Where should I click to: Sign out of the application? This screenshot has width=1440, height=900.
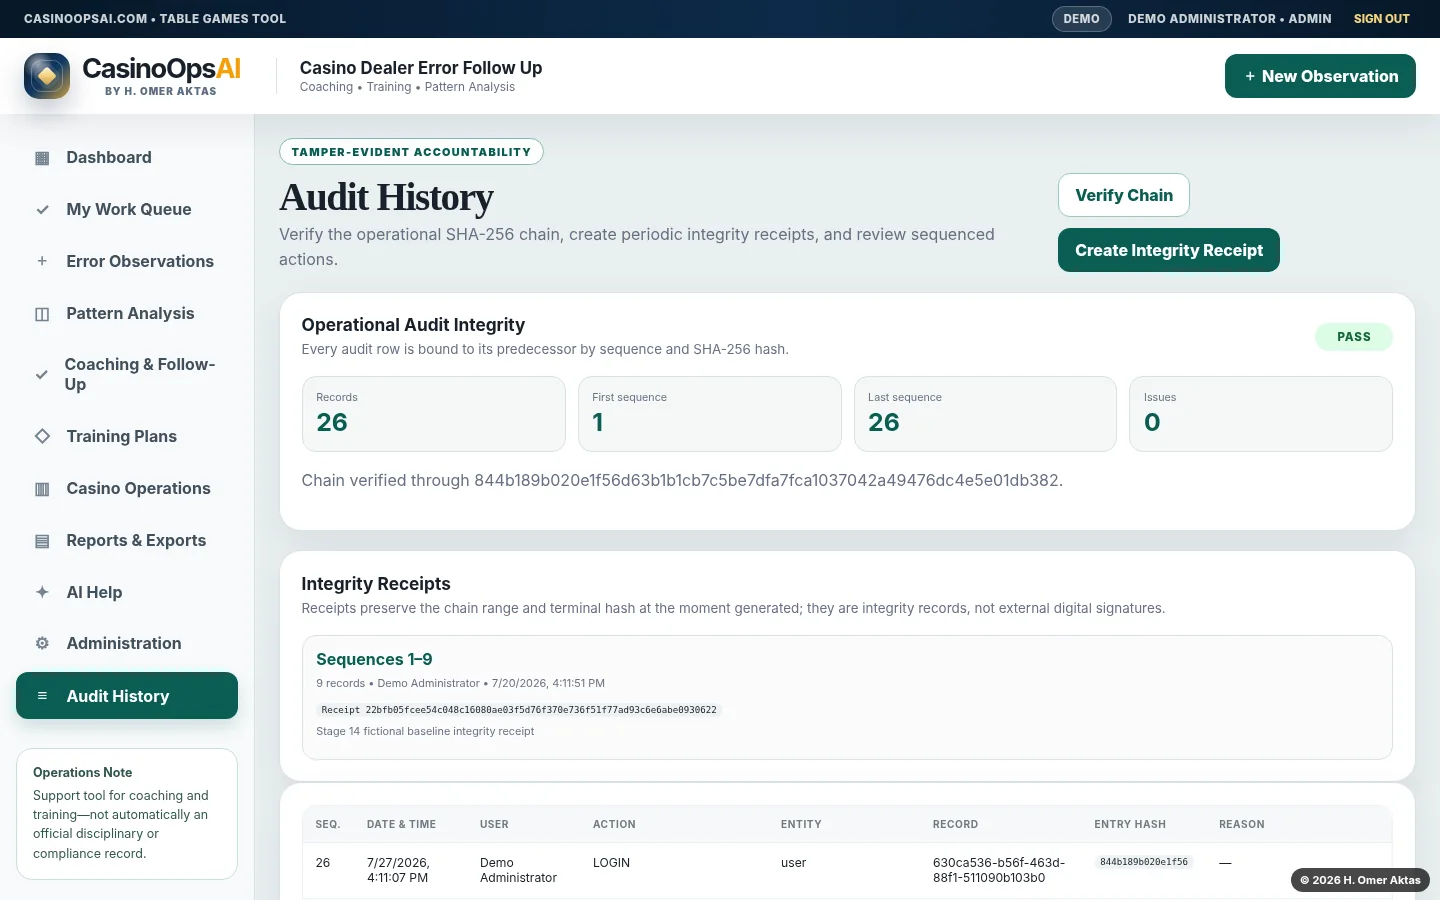click(1381, 19)
